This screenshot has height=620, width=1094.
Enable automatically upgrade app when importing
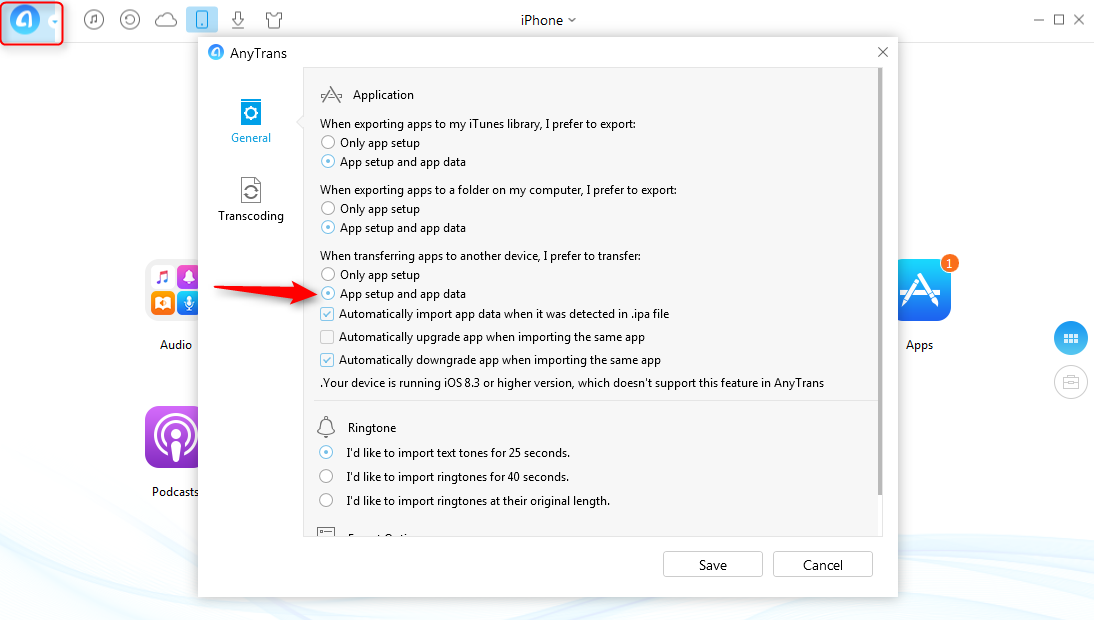(327, 337)
